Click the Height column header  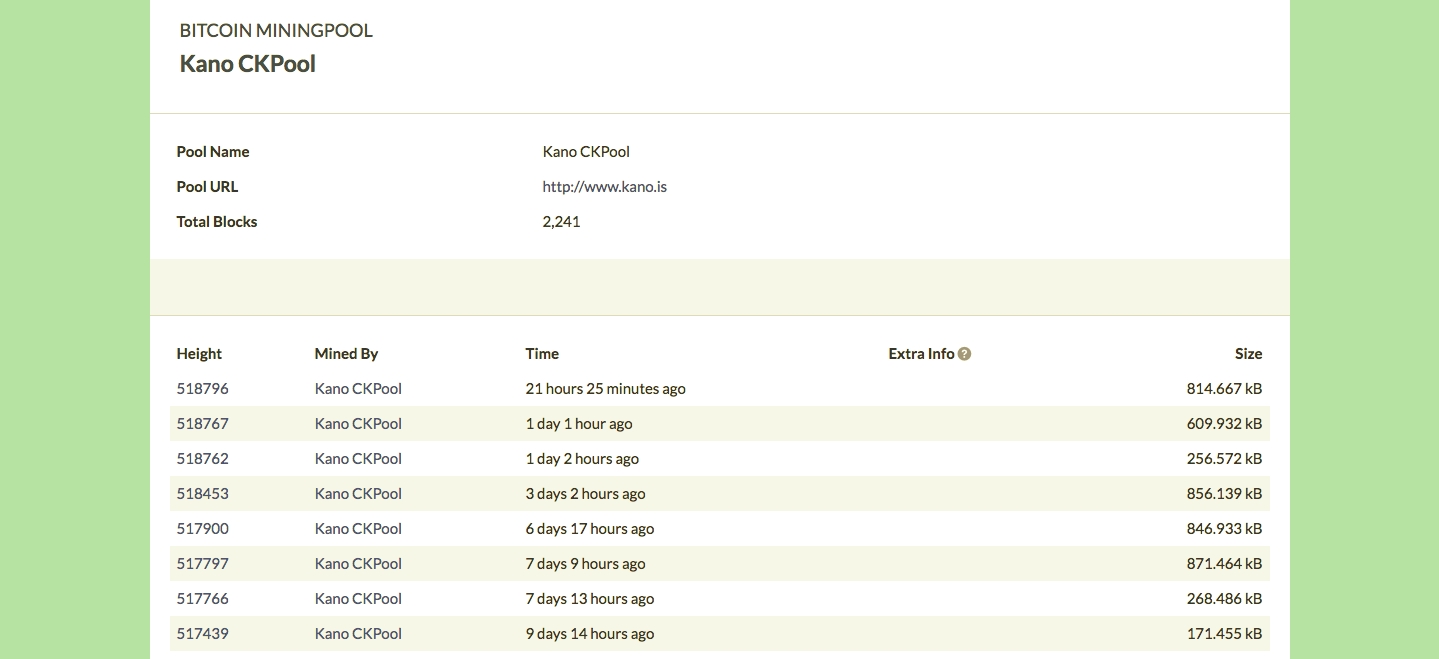(199, 354)
